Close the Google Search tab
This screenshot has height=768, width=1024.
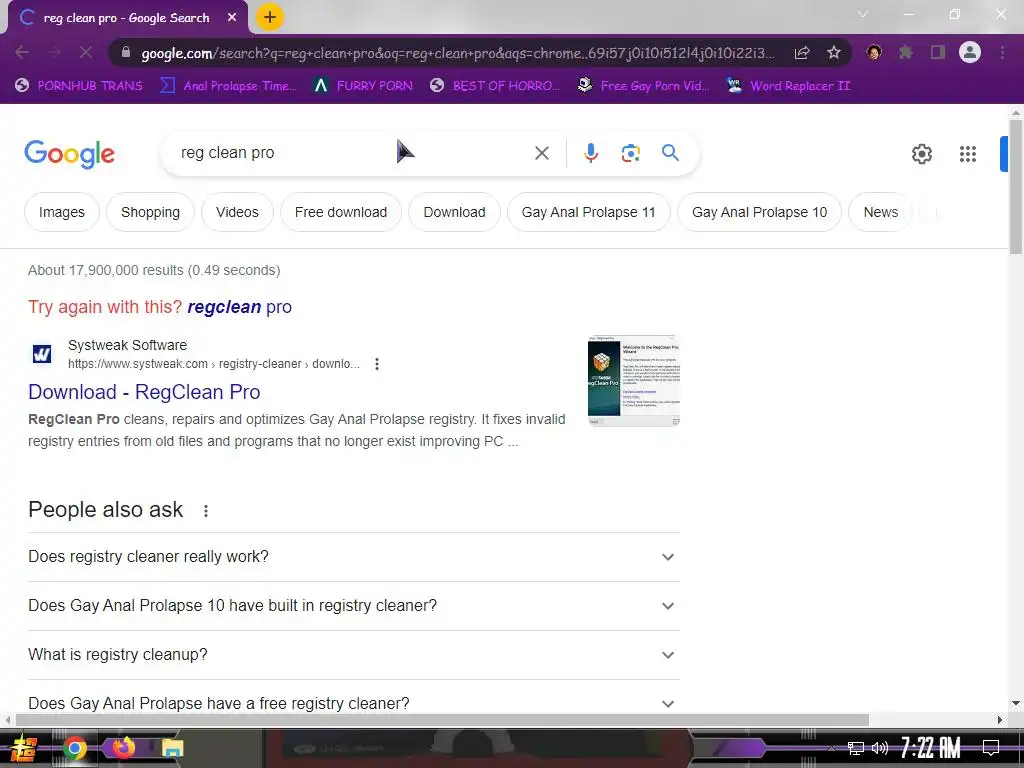(x=232, y=18)
